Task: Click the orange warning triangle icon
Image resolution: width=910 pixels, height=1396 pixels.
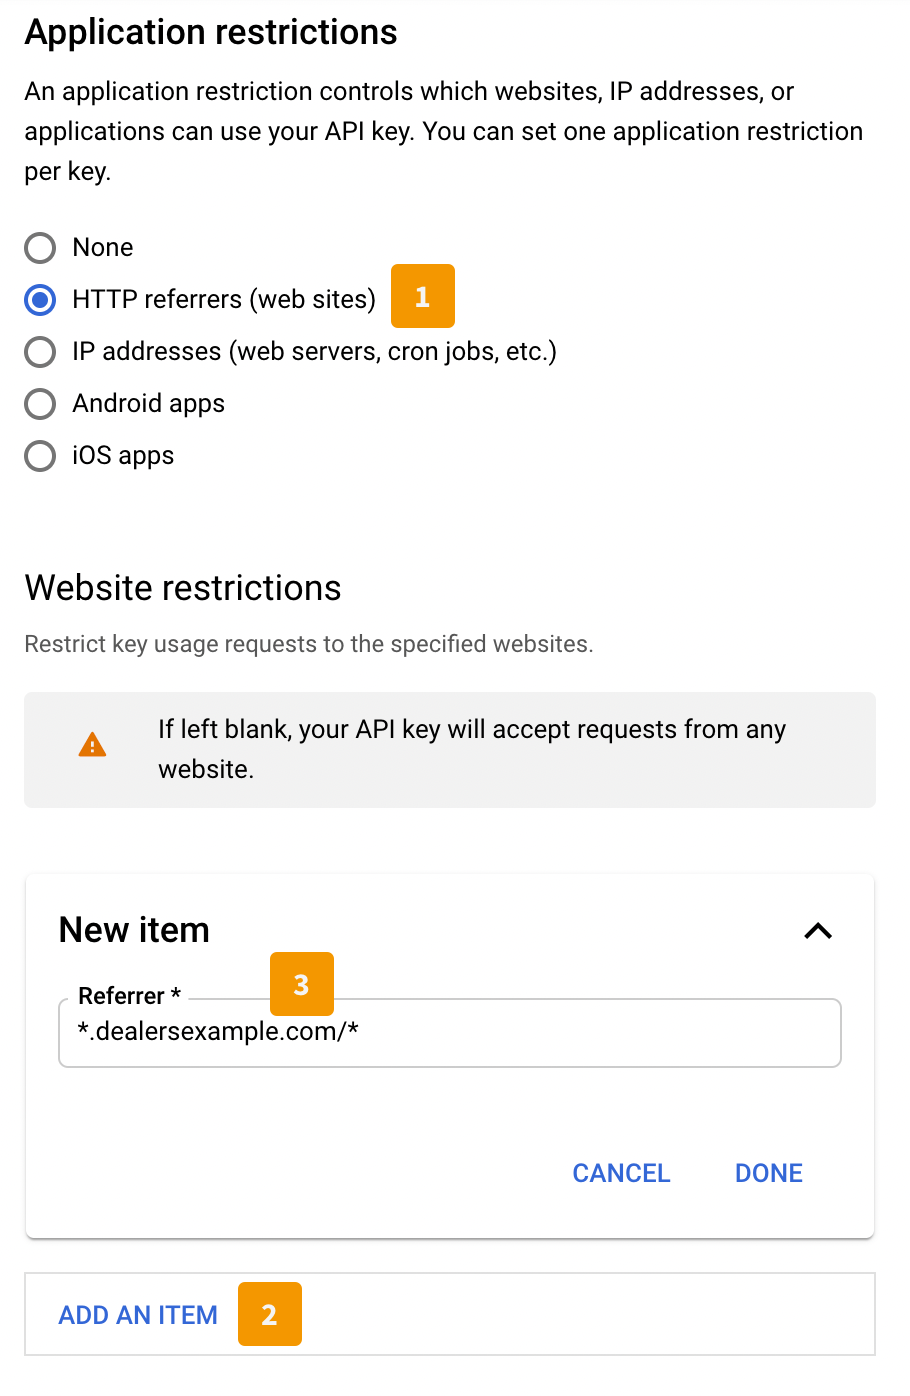Action: point(92,745)
